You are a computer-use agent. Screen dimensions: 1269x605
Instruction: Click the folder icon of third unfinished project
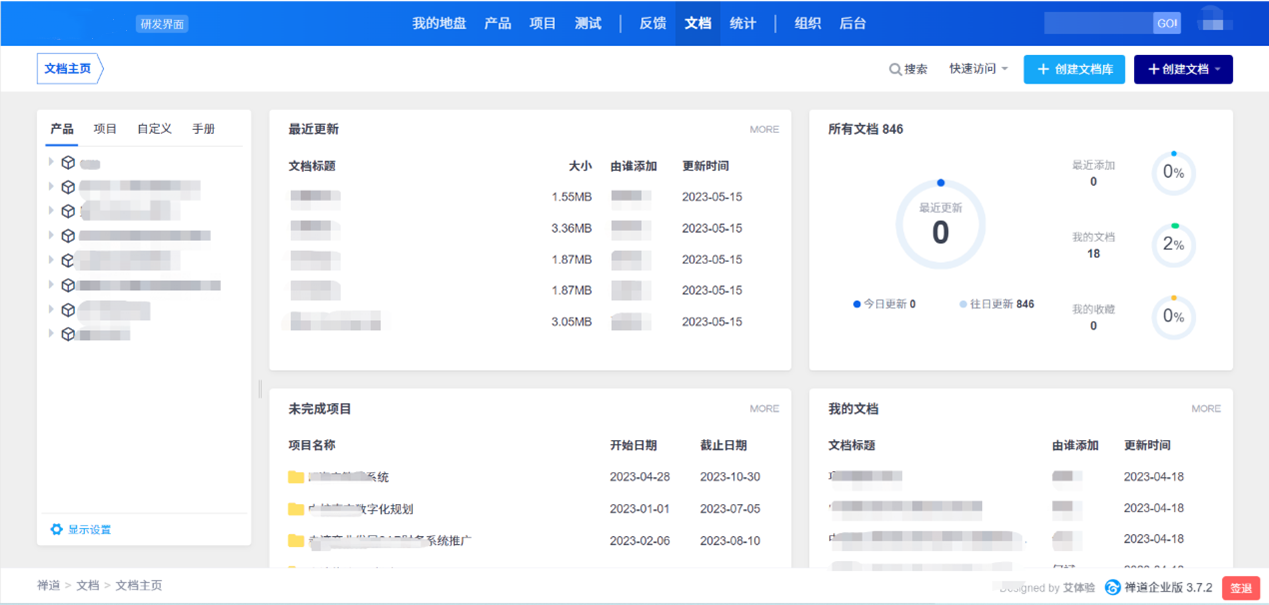click(x=296, y=540)
